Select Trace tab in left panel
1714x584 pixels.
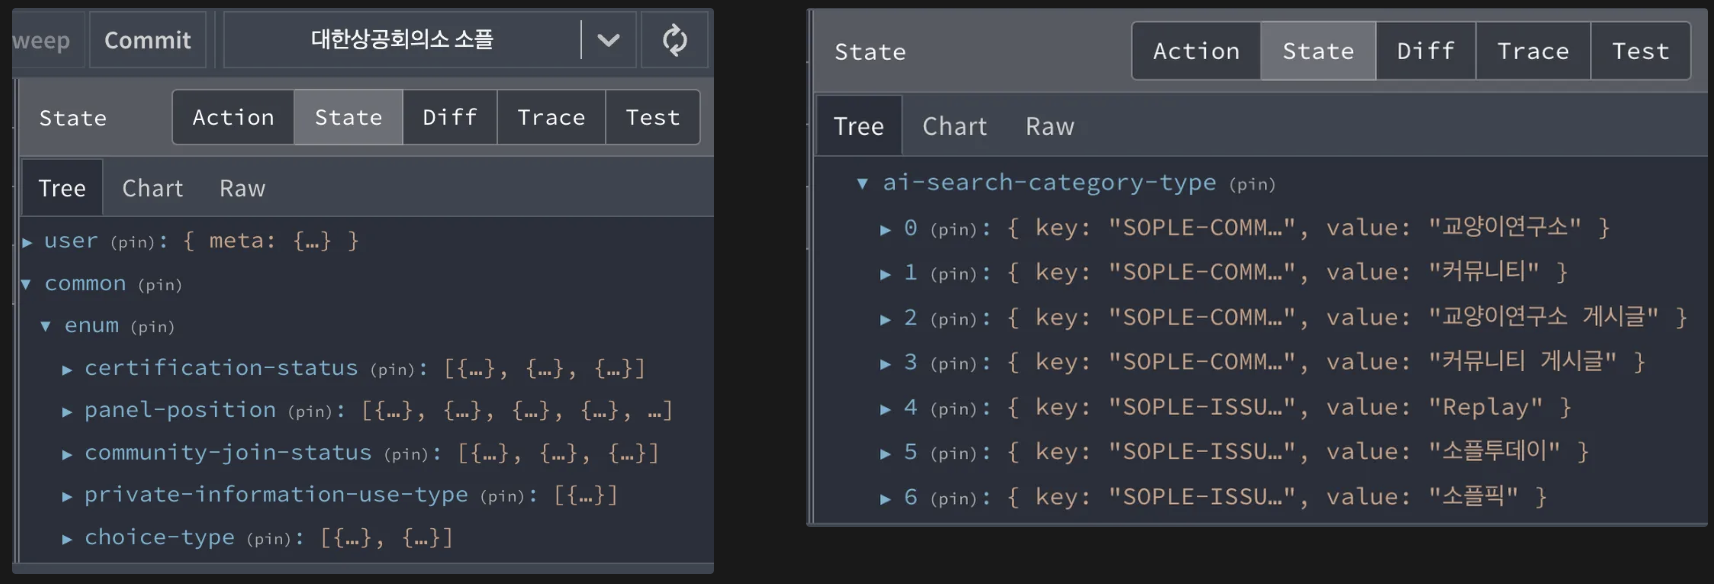[551, 118]
